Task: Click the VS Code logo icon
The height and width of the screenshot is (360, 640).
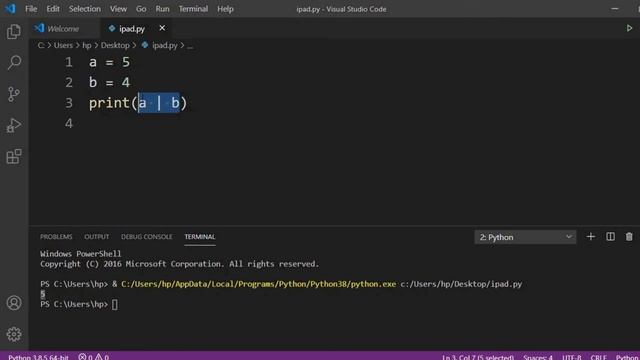Action: click(x=10, y=9)
